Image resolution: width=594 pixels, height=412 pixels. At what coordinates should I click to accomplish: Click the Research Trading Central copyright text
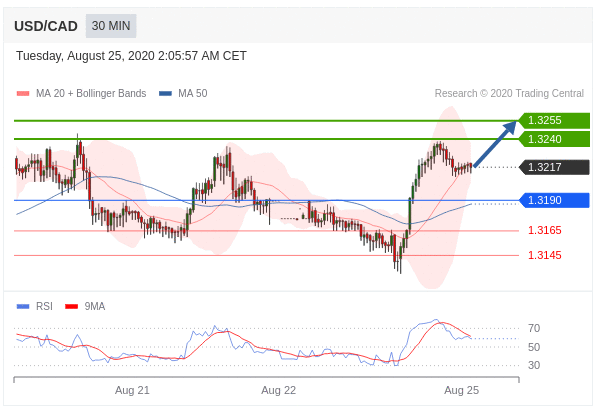[509, 94]
